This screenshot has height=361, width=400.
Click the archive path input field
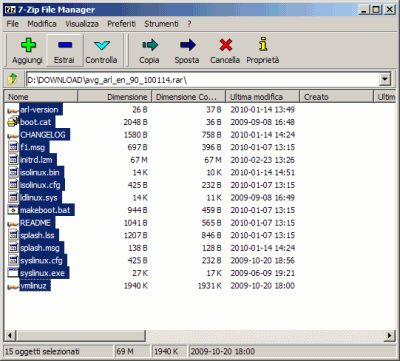203,80
